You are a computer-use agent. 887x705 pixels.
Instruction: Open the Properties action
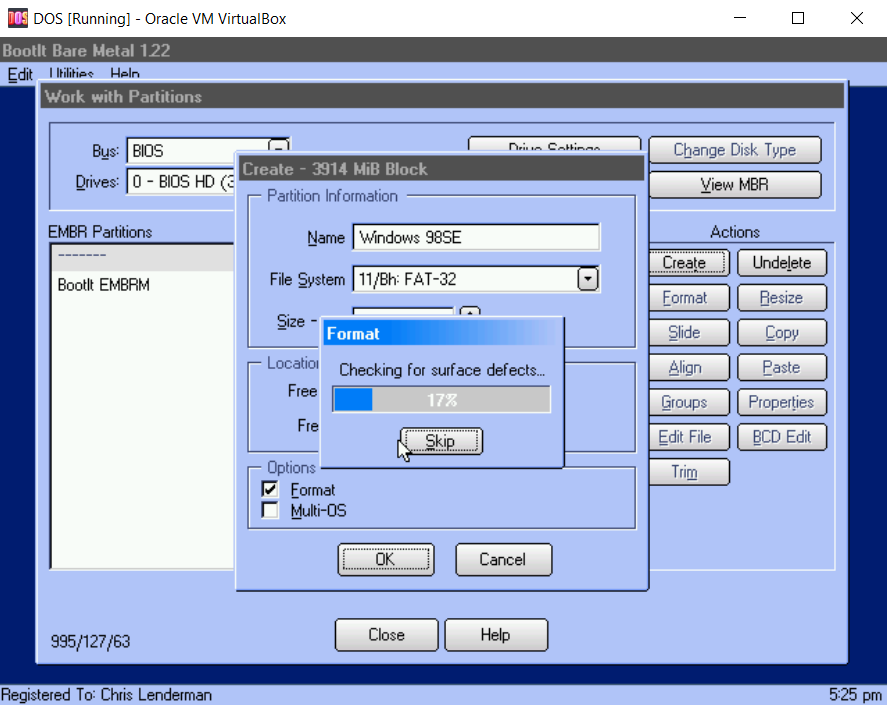781,402
